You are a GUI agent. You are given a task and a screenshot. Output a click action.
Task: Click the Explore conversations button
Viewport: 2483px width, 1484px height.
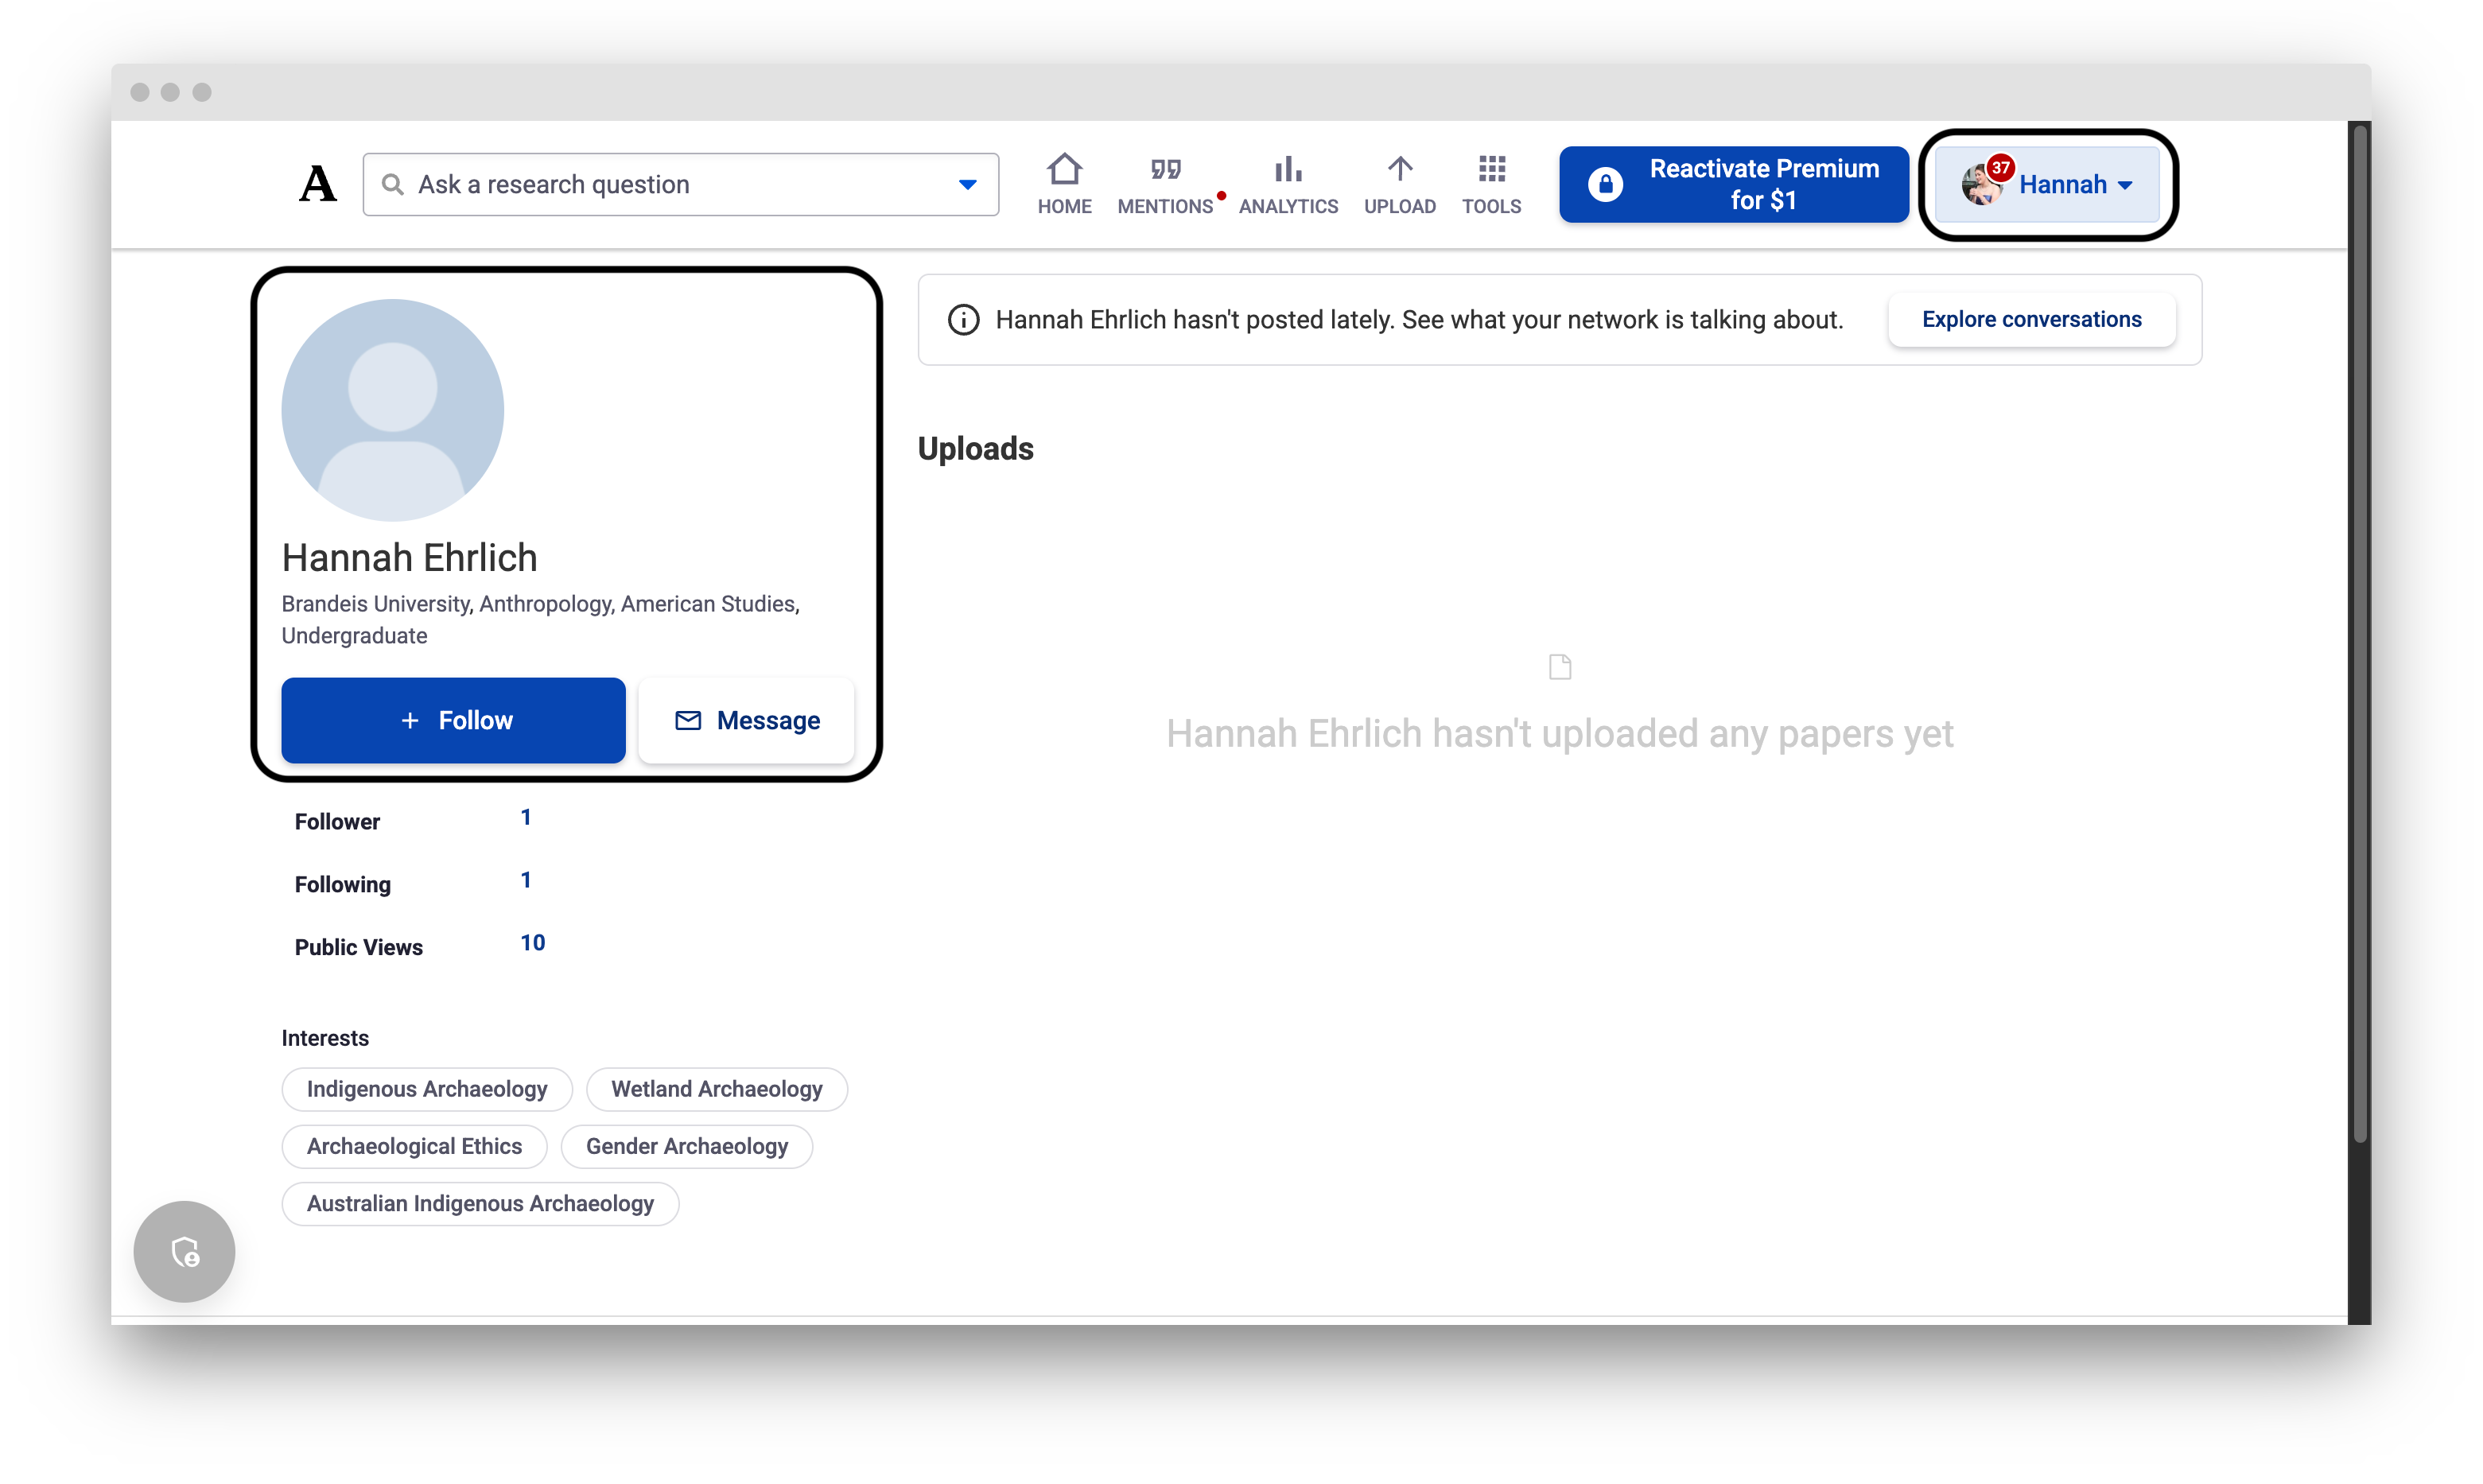point(2031,320)
